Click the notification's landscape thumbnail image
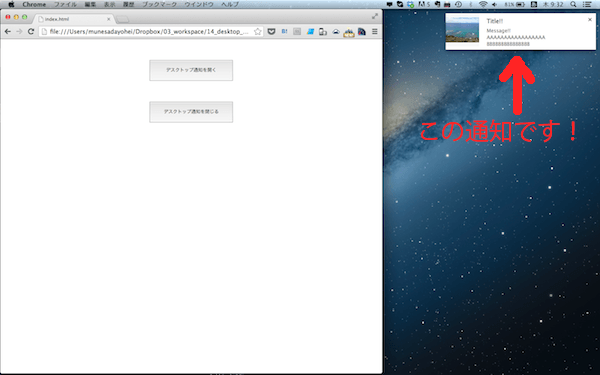 462,29
